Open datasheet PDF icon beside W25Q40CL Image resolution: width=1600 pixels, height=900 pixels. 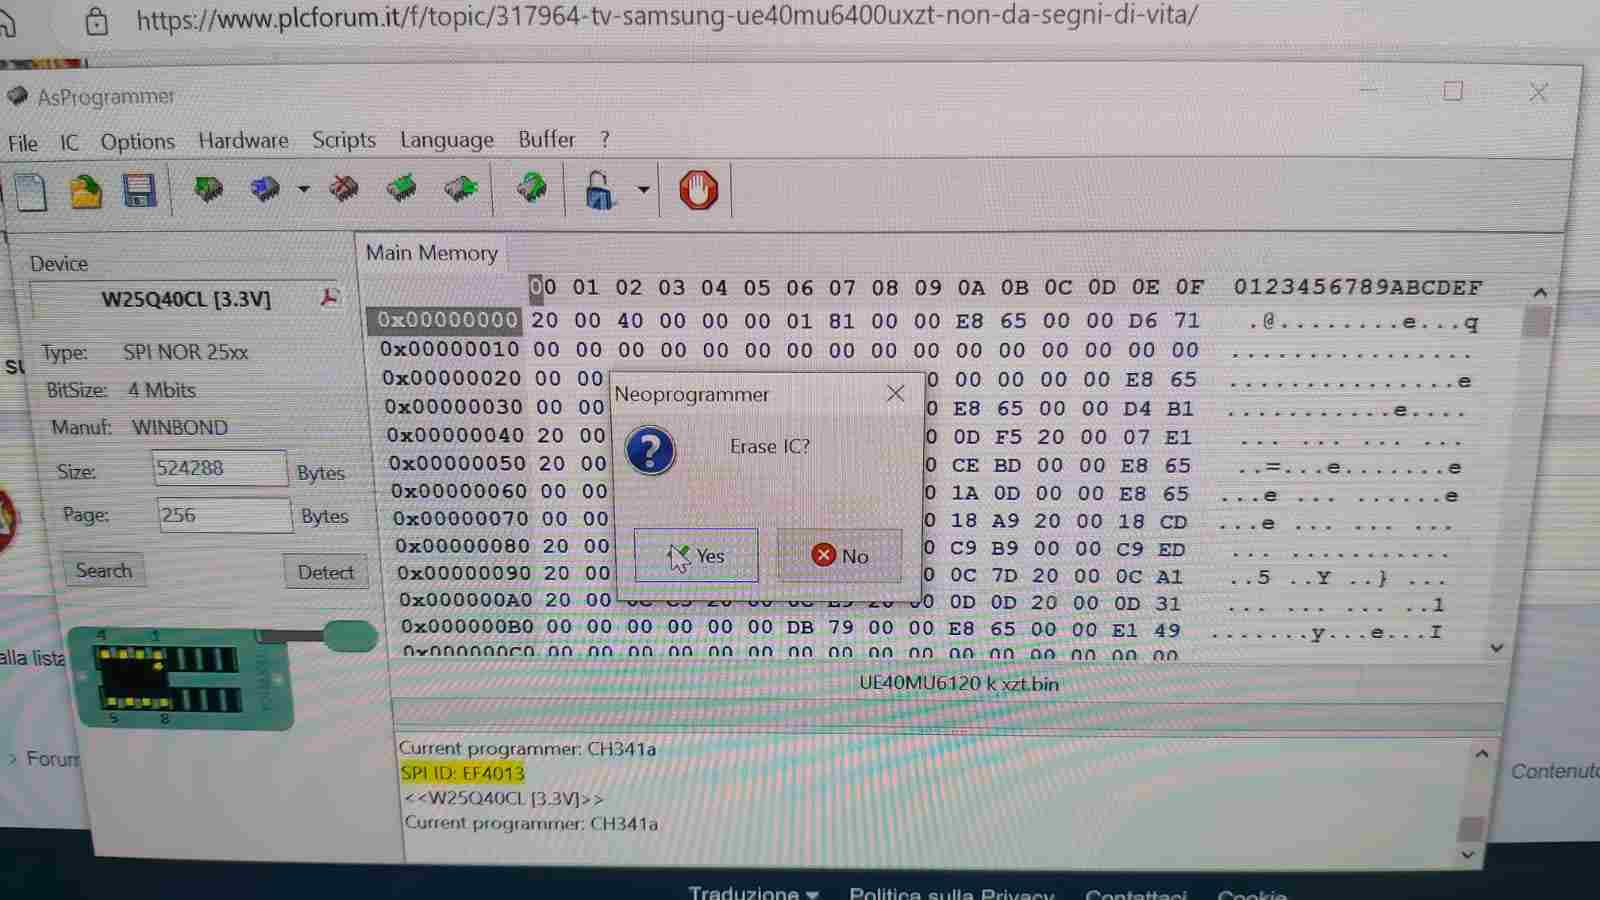coord(329,297)
